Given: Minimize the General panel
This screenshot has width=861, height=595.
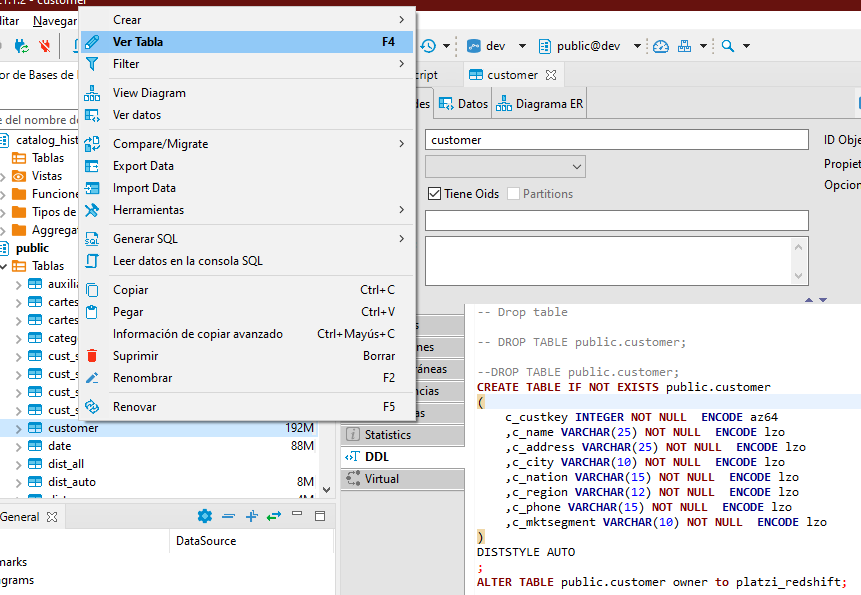Looking at the screenshot, I should [x=297, y=514].
